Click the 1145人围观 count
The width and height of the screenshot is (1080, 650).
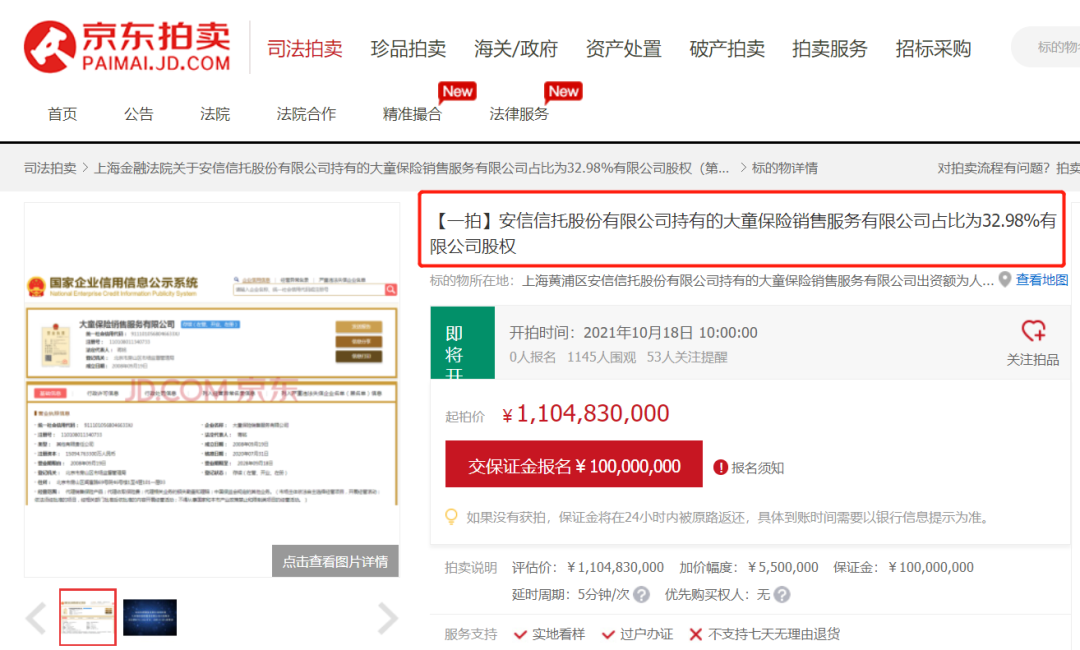pyautogui.click(x=601, y=357)
